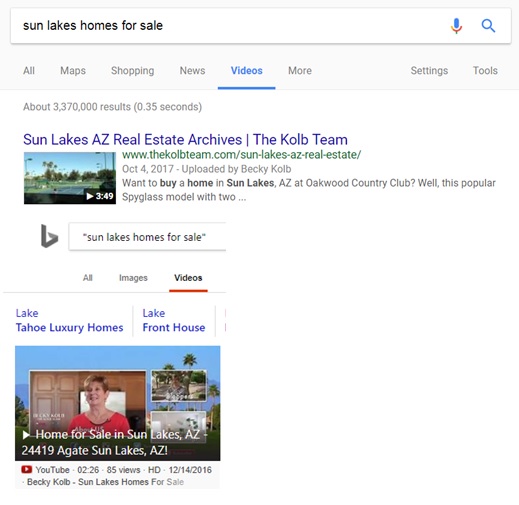The width and height of the screenshot is (519, 505).
Task: Click the YouTube icon below the Bing video
Action: 27,469
